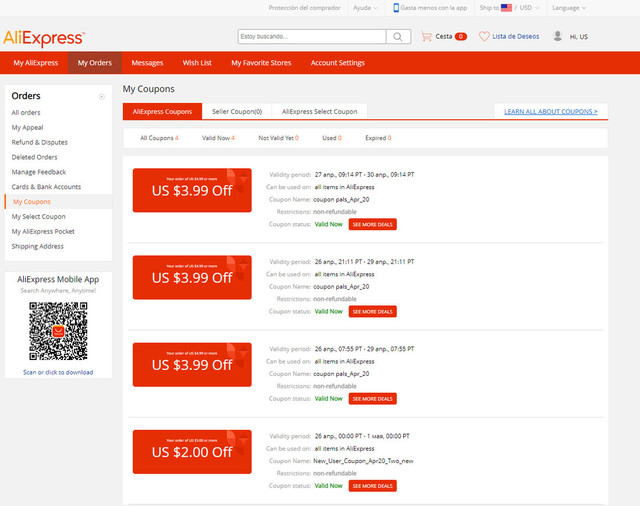Open the Ayuda dropdown
Viewport: 640px width, 506px height.
coord(365,8)
